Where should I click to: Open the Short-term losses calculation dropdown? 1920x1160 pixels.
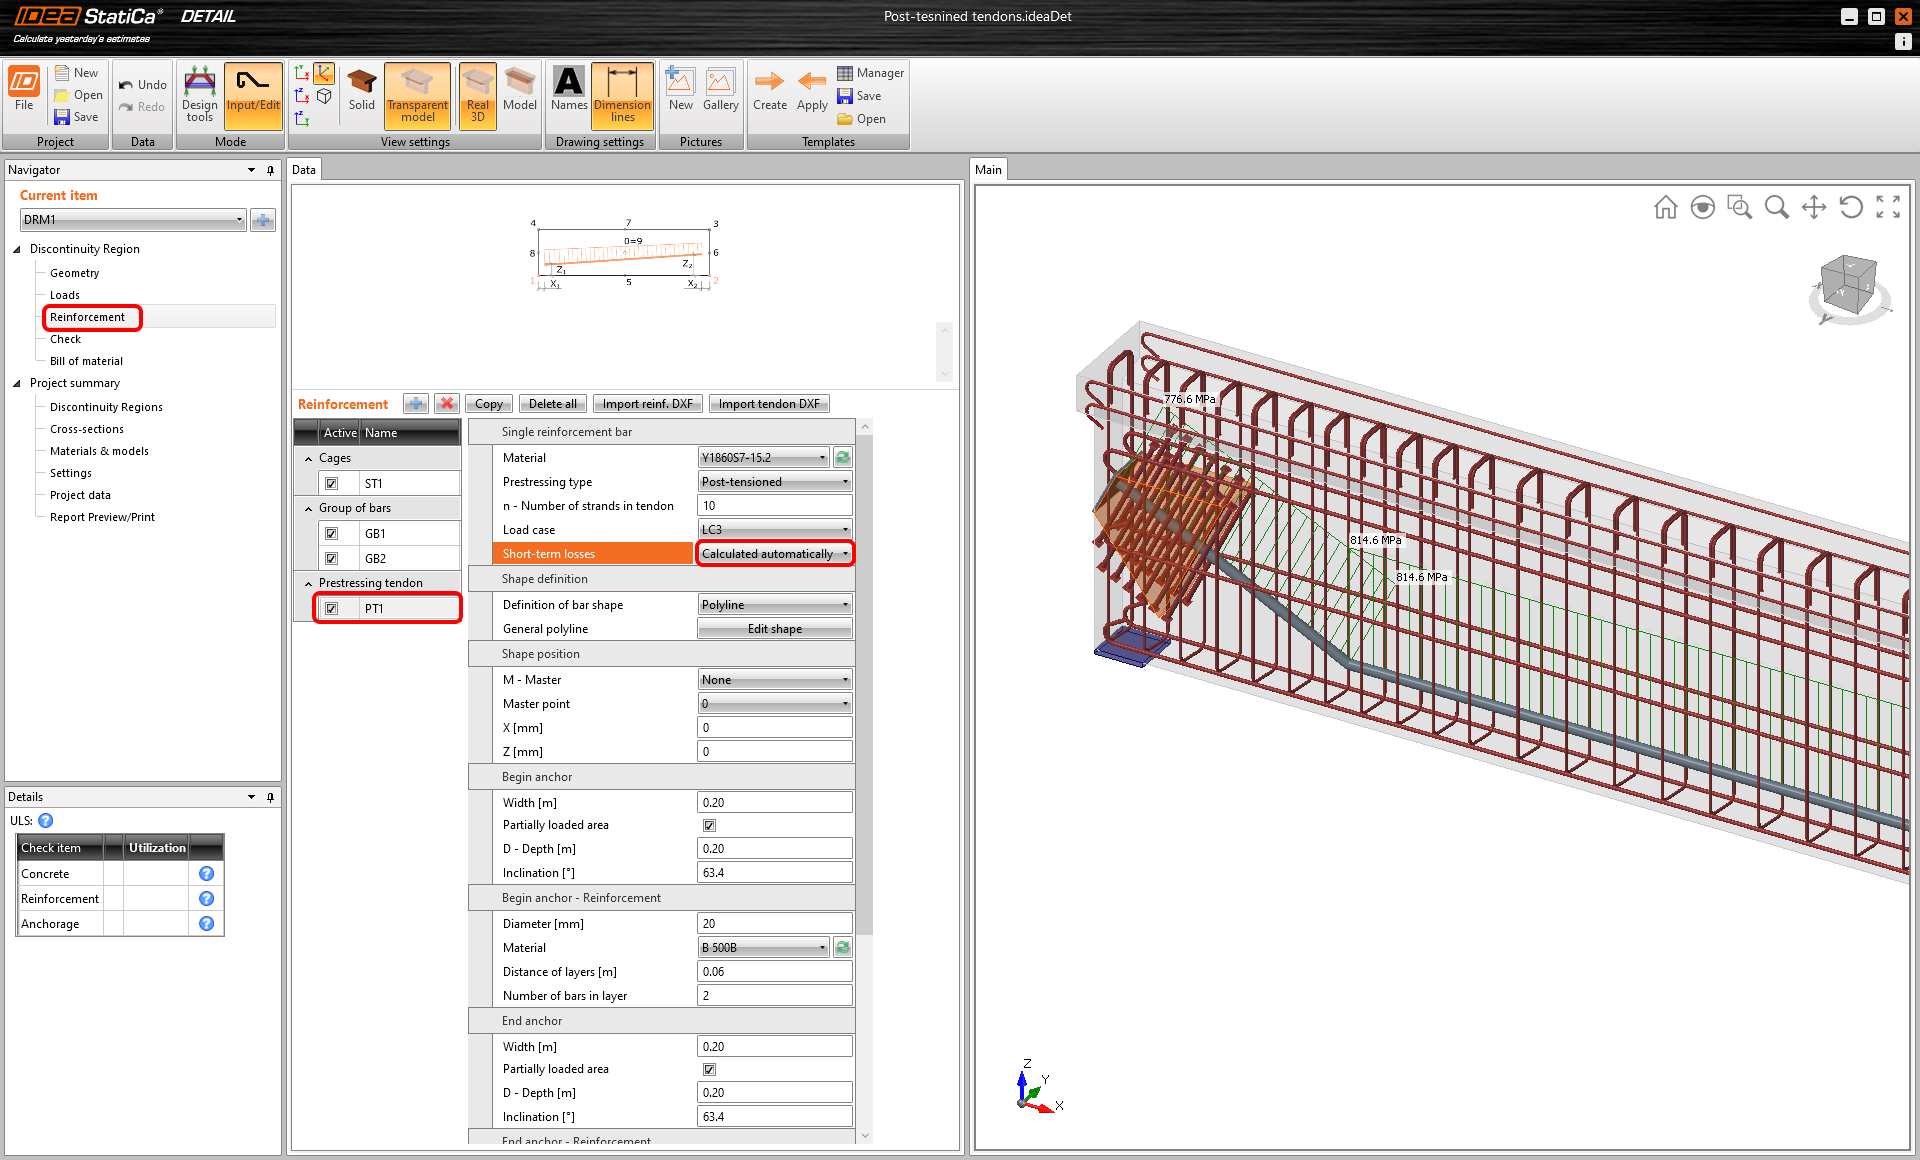(841, 554)
